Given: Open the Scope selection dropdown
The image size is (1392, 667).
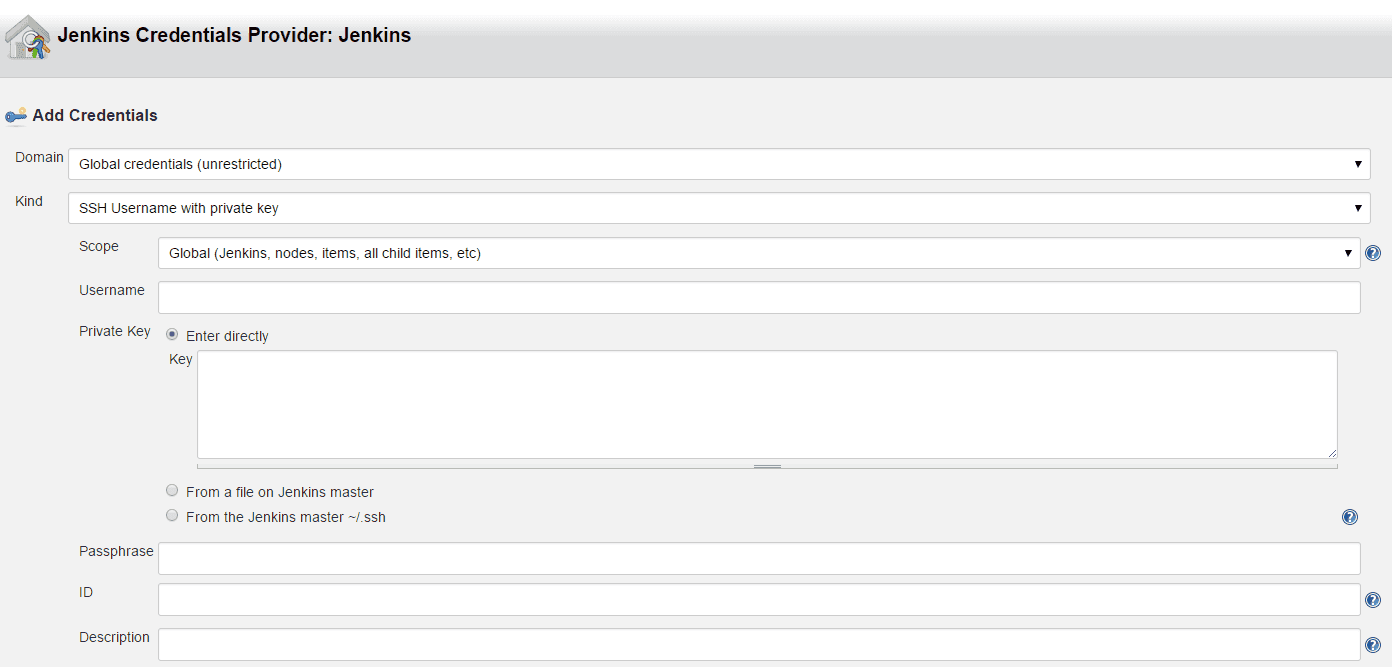Looking at the screenshot, I should 758,253.
